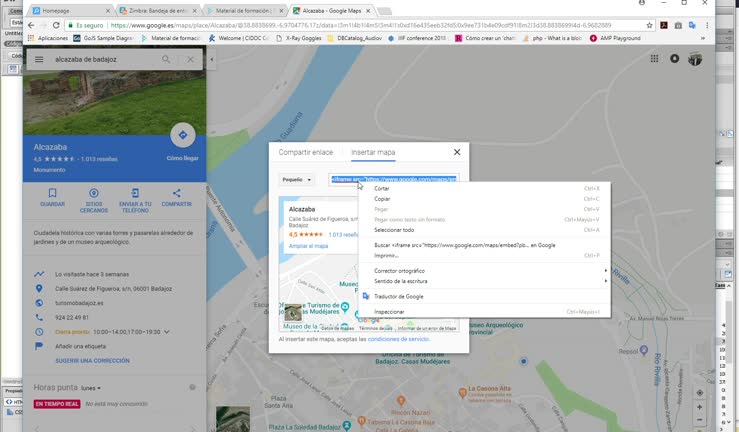Click the iframe embed code field
This screenshot has height=432, width=739.
(394, 179)
